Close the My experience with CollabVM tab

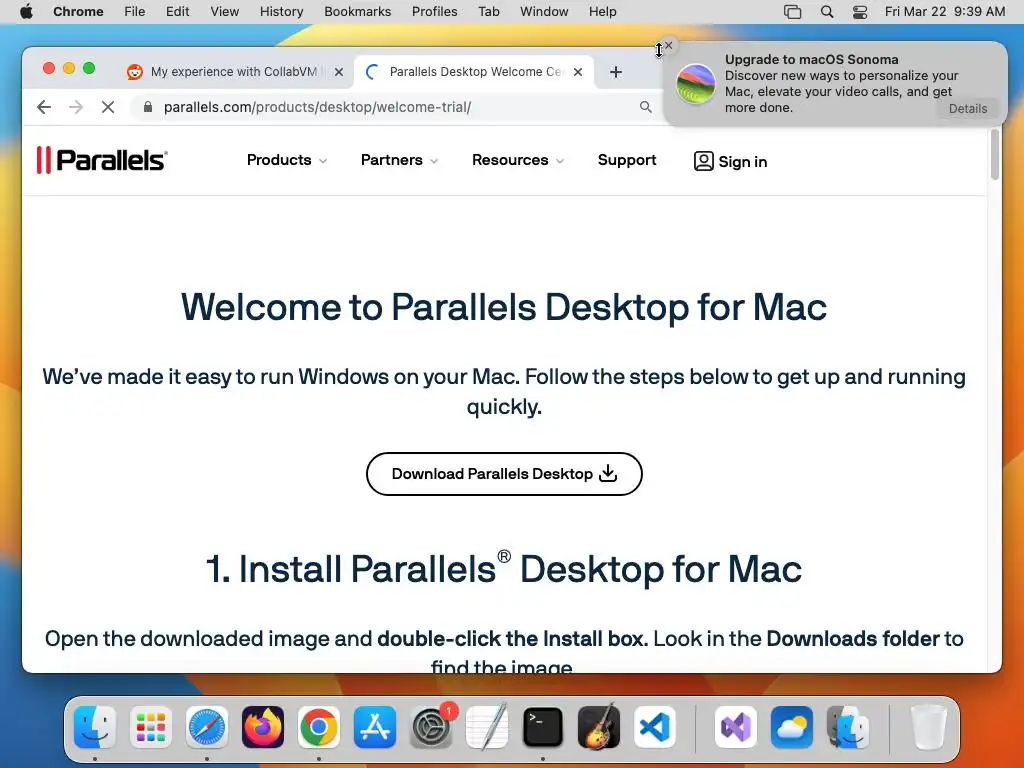tap(339, 72)
